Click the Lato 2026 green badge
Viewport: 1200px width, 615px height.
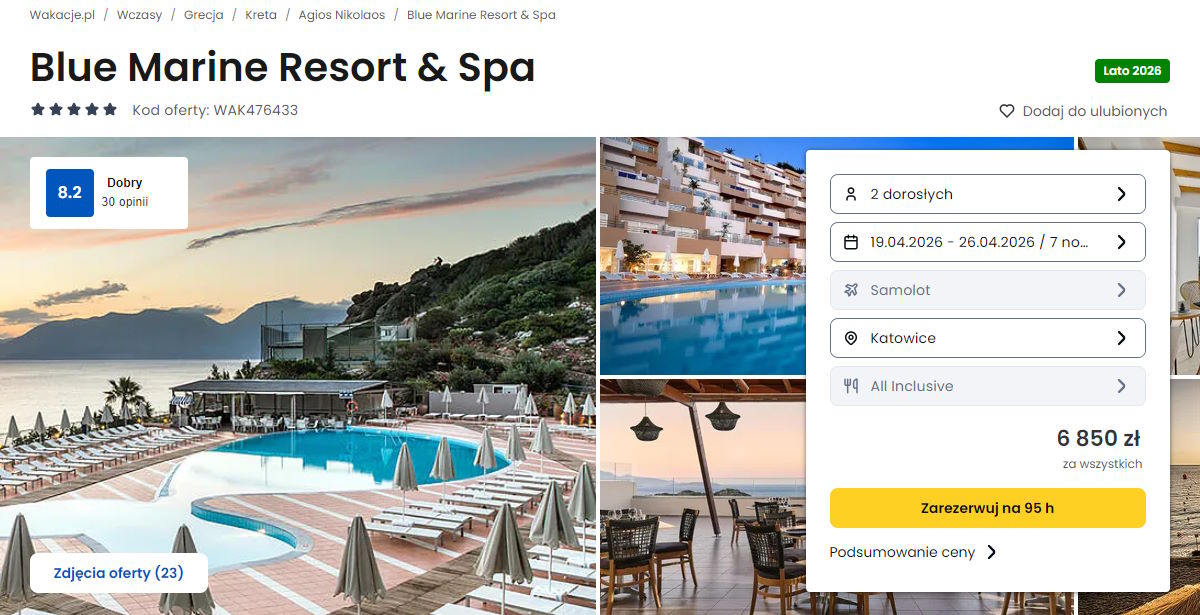coord(1132,71)
